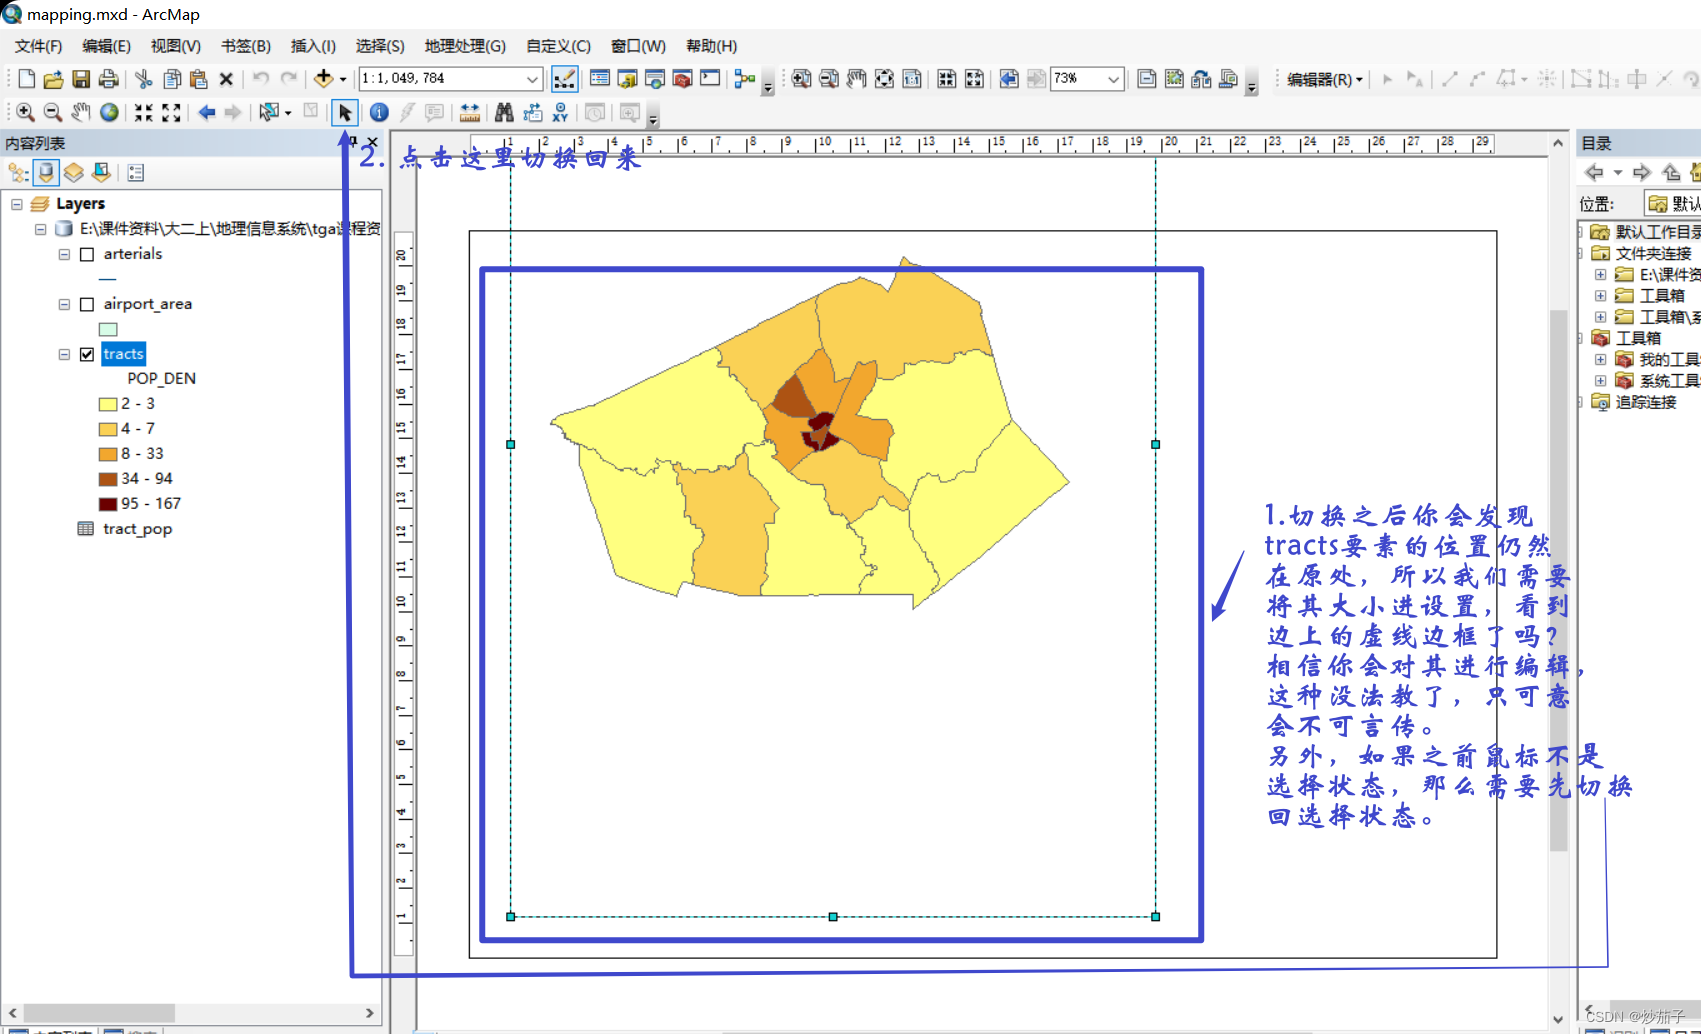Viewport: 1701px width, 1034px height.
Task: Open the Editor toolbar icon
Action: pyautogui.click(x=564, y=78)
